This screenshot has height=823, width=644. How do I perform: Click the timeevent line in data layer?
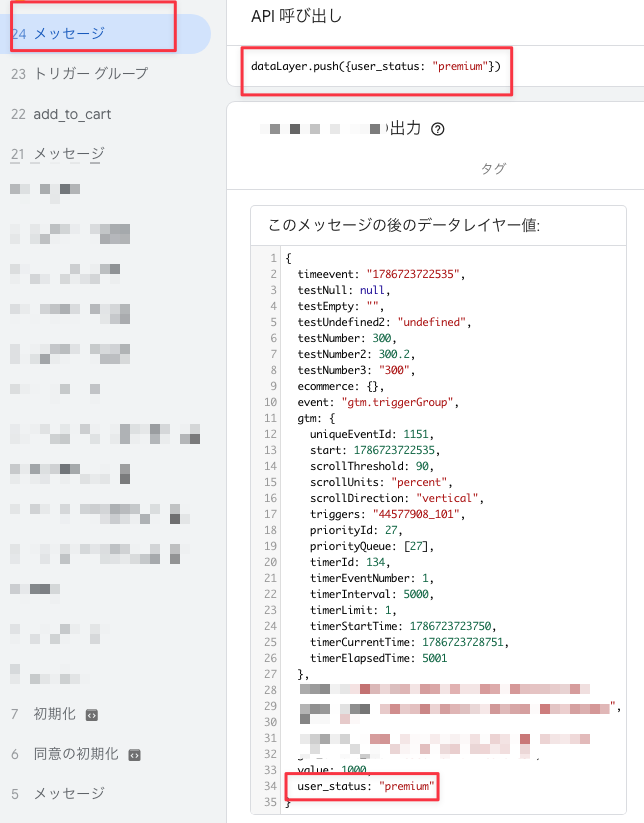[381, 274]
